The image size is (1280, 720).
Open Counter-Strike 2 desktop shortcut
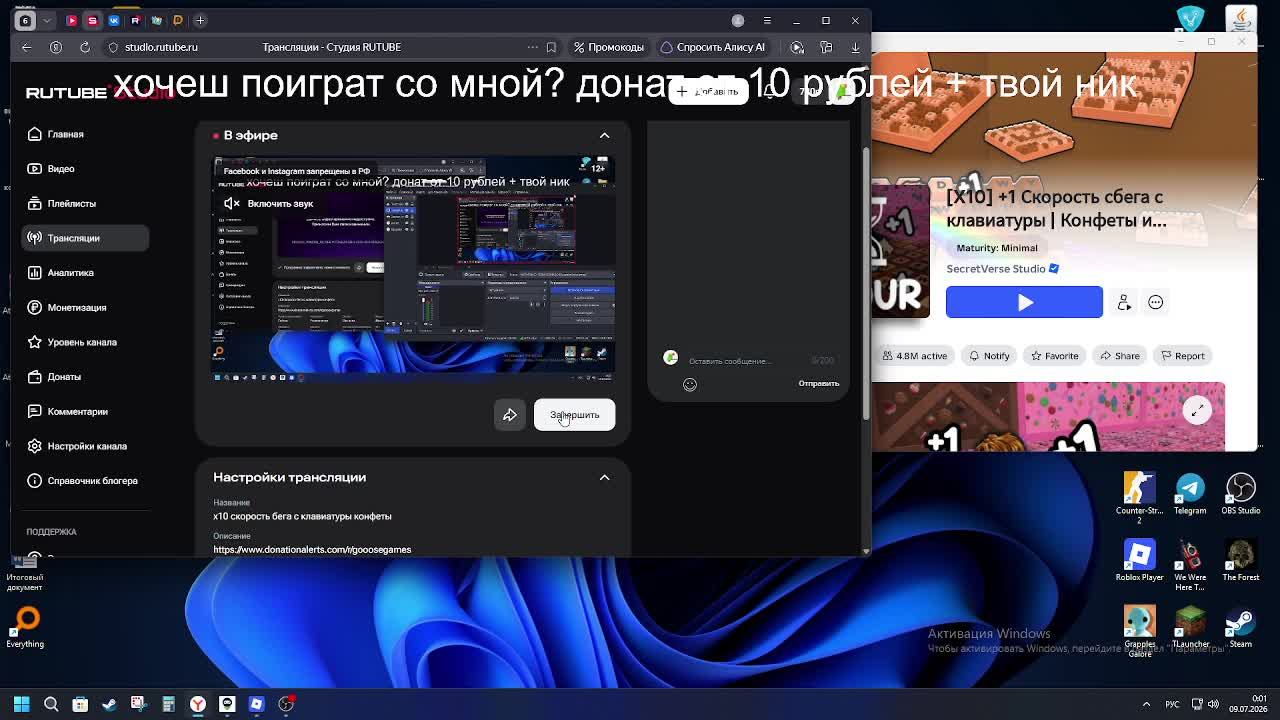[1139, 497]
